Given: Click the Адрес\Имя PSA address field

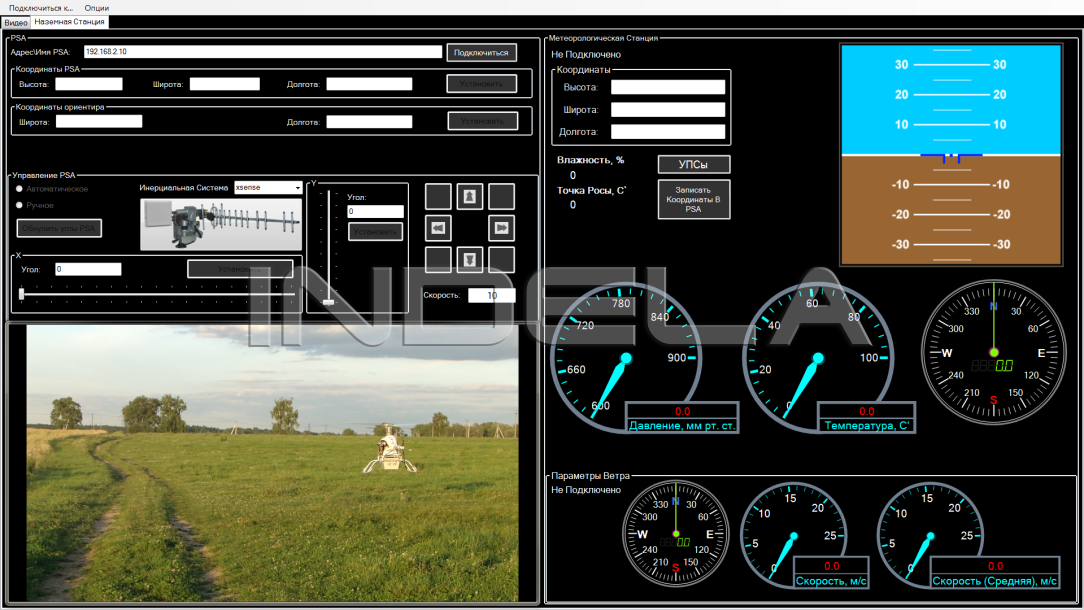Looking at the screenshot, I should click(262, 52).
